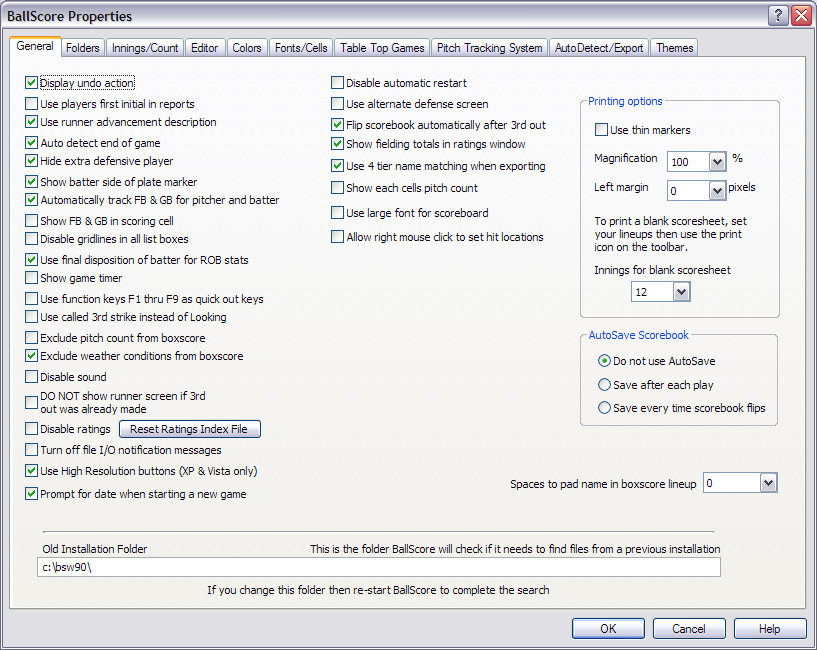Choose Save after each play
Viewport: 817px width, 650px height.
point(604,385)
